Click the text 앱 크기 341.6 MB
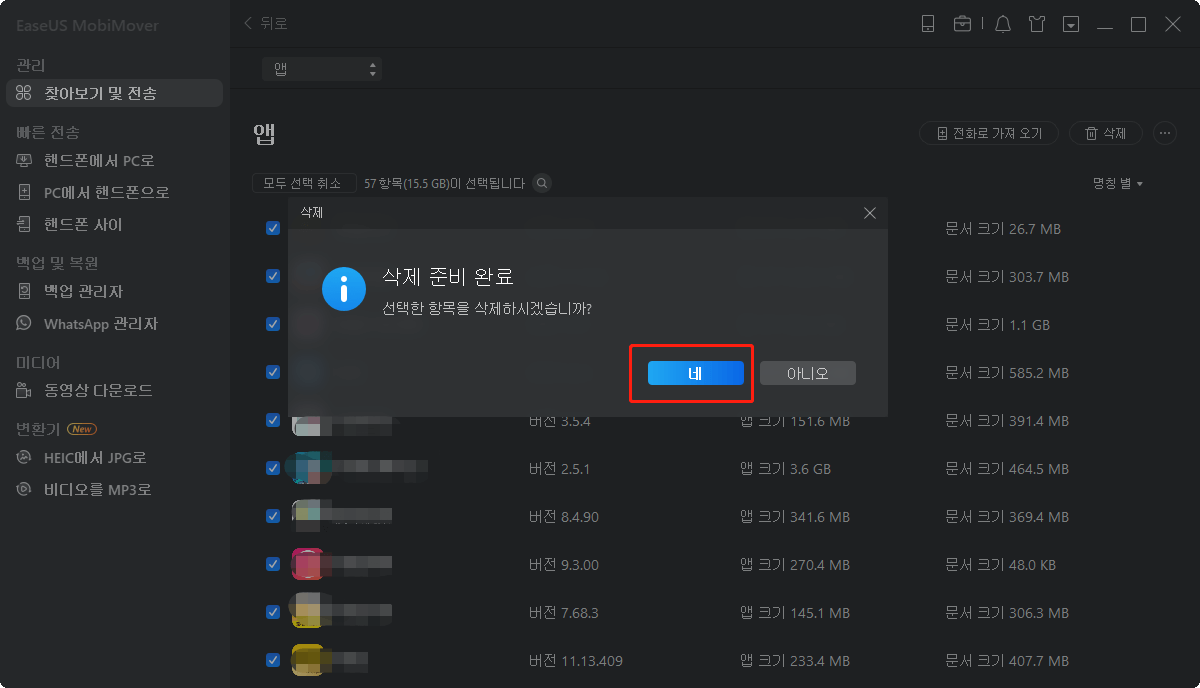The height and width of the screenshot is (688, 1200). coord(795,517)
